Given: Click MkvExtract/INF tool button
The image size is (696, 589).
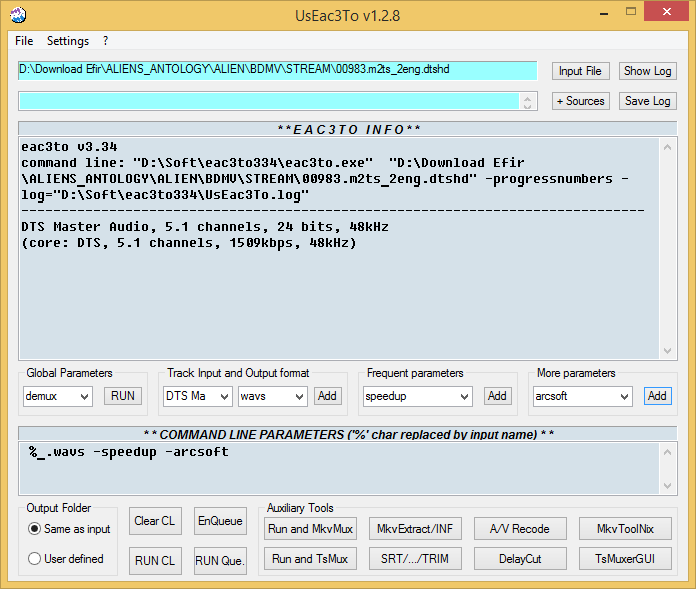Looking at the screenshot, I should click(x=415, y=529).
